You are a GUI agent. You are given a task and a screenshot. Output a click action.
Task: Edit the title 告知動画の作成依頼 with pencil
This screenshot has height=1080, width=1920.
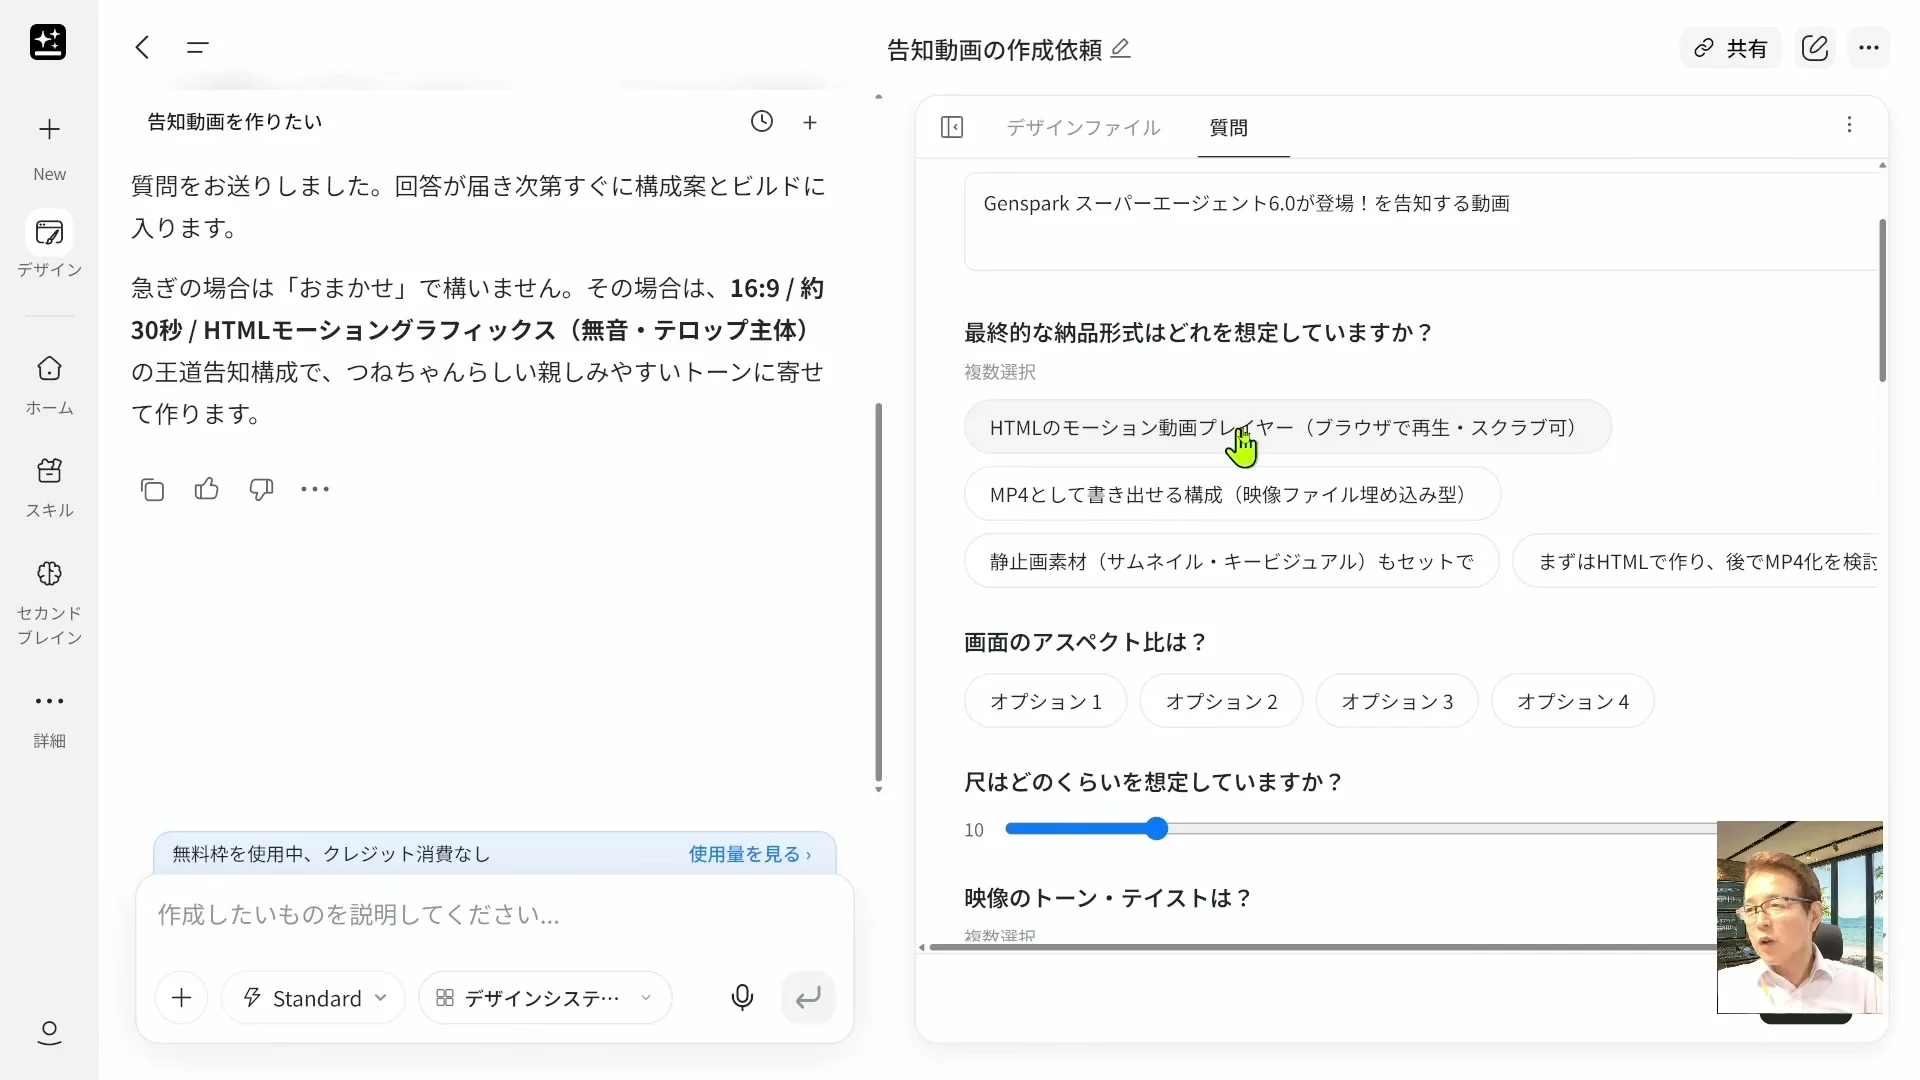pyautogui.click(x=1121, y=49)
